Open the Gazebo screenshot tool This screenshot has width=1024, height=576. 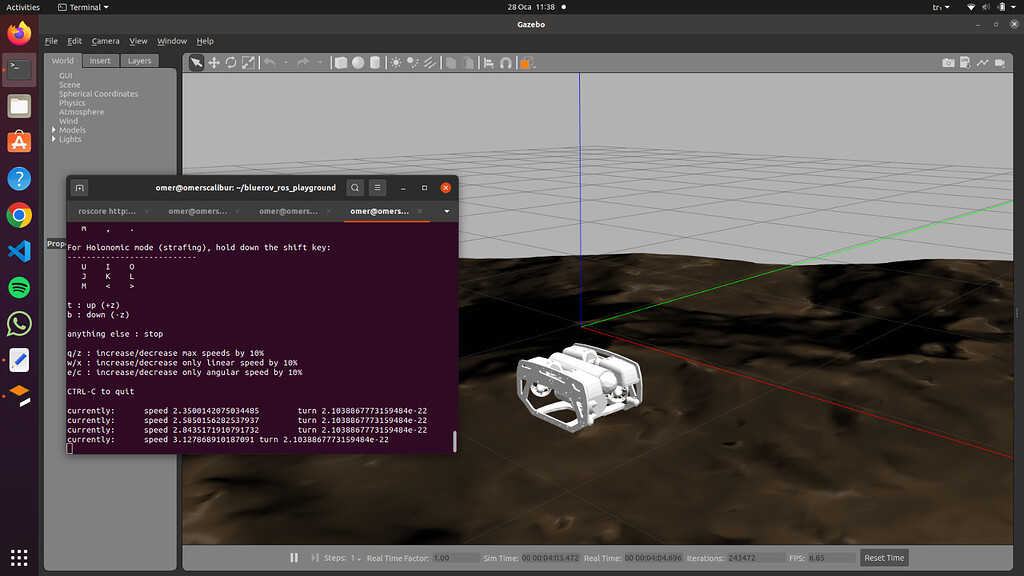point(948,62)
